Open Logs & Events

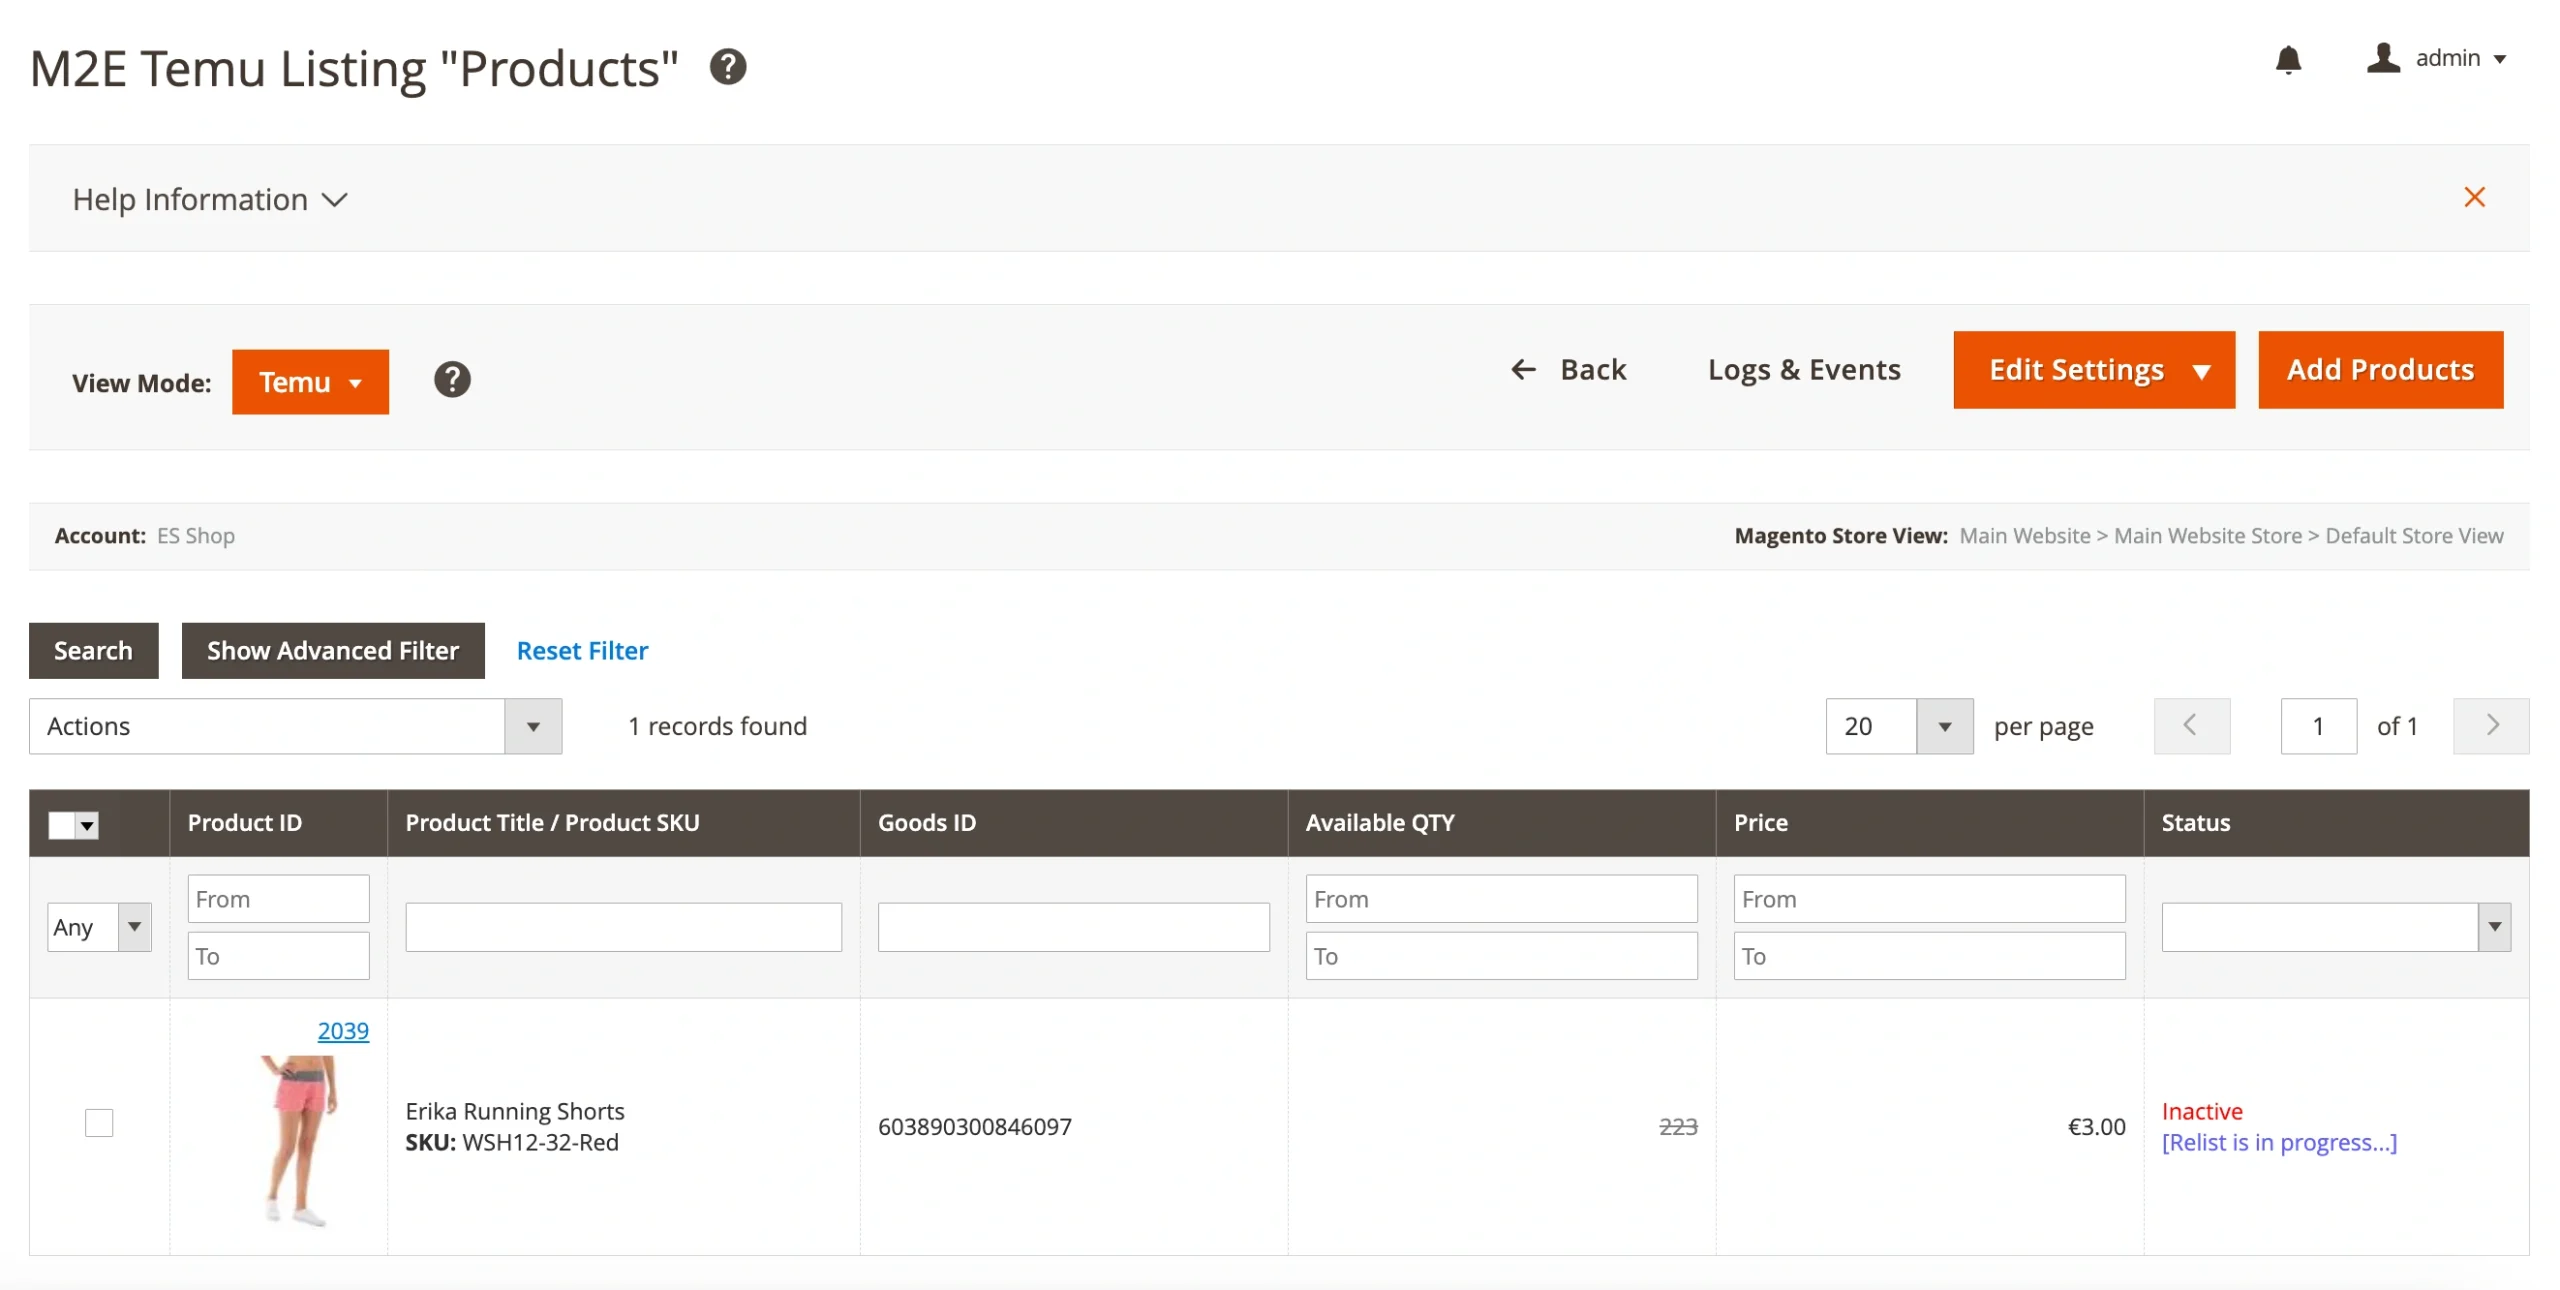(1803, 370)
